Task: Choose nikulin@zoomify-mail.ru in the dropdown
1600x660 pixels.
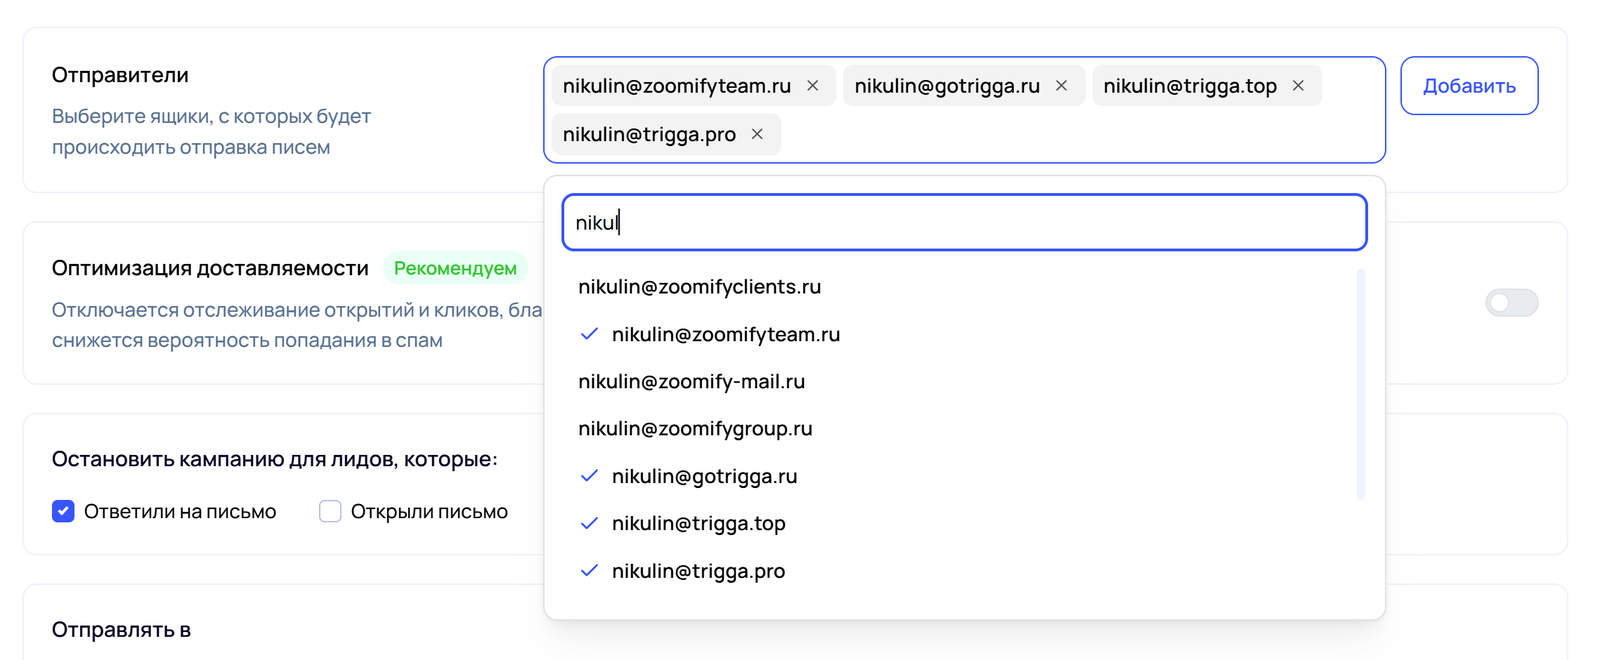Action: pyautogui.click(x=691, y=381)
